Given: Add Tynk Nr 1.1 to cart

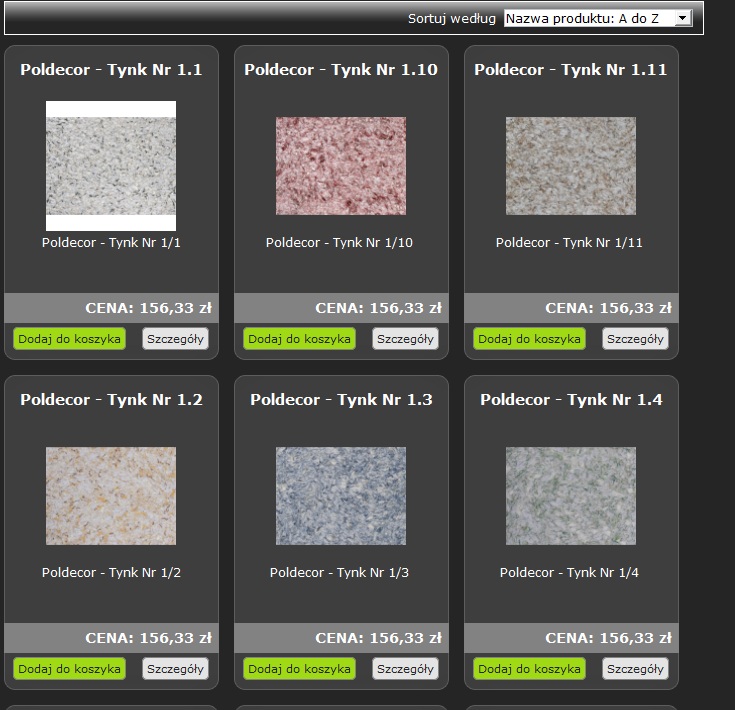Looking at the screenshot, I should [x=69, y=339].
